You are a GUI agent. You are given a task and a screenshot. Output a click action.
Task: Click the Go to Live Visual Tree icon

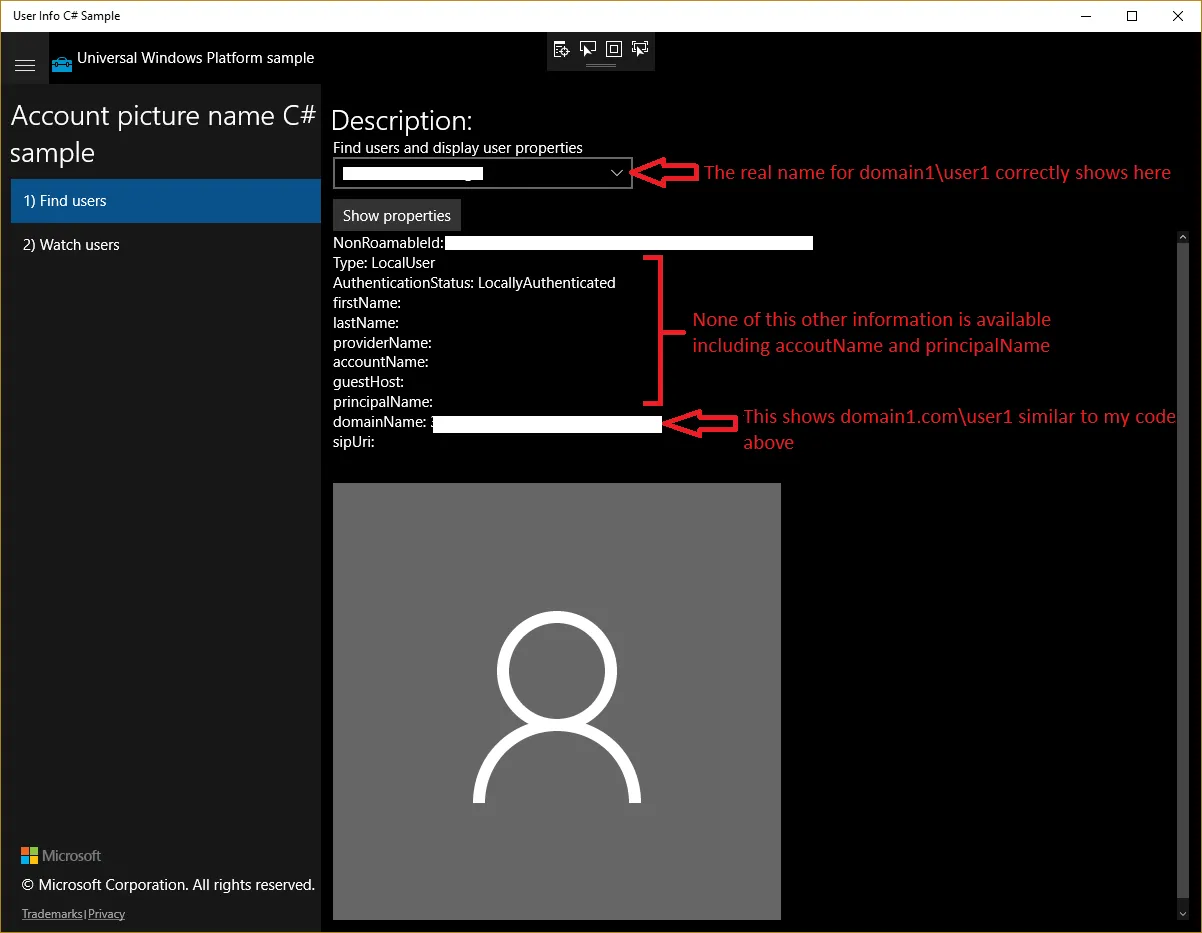[561, 48]
